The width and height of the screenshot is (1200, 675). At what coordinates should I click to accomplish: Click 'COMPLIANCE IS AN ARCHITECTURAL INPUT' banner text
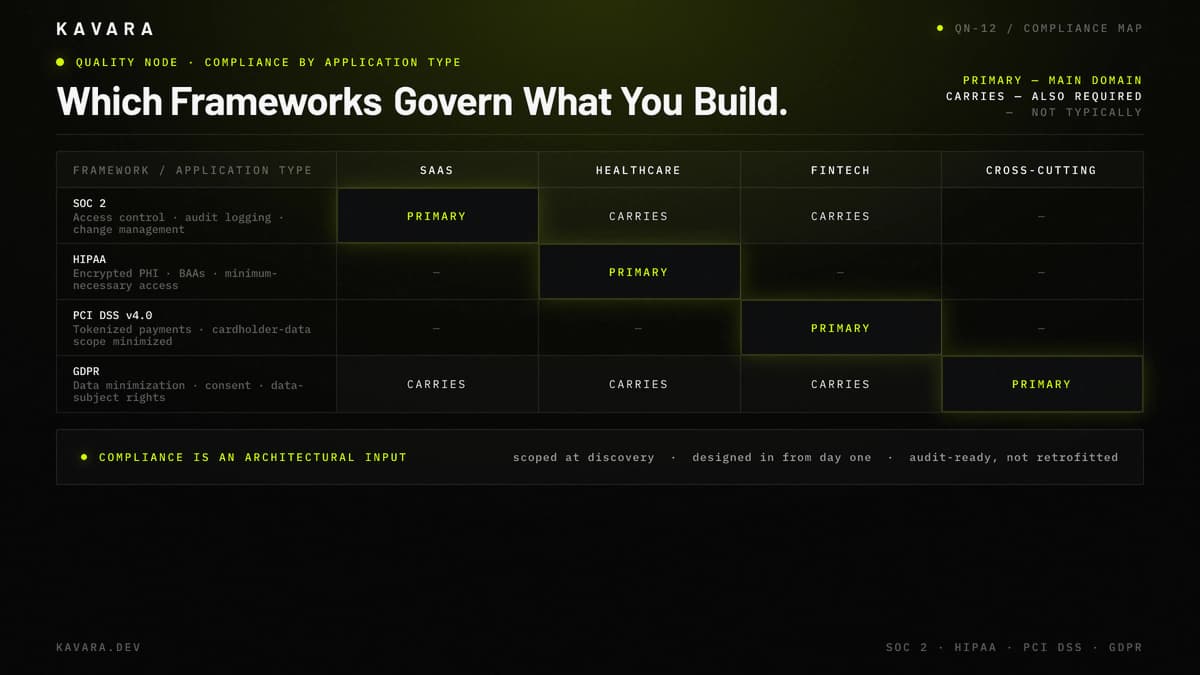pos(253,457)
